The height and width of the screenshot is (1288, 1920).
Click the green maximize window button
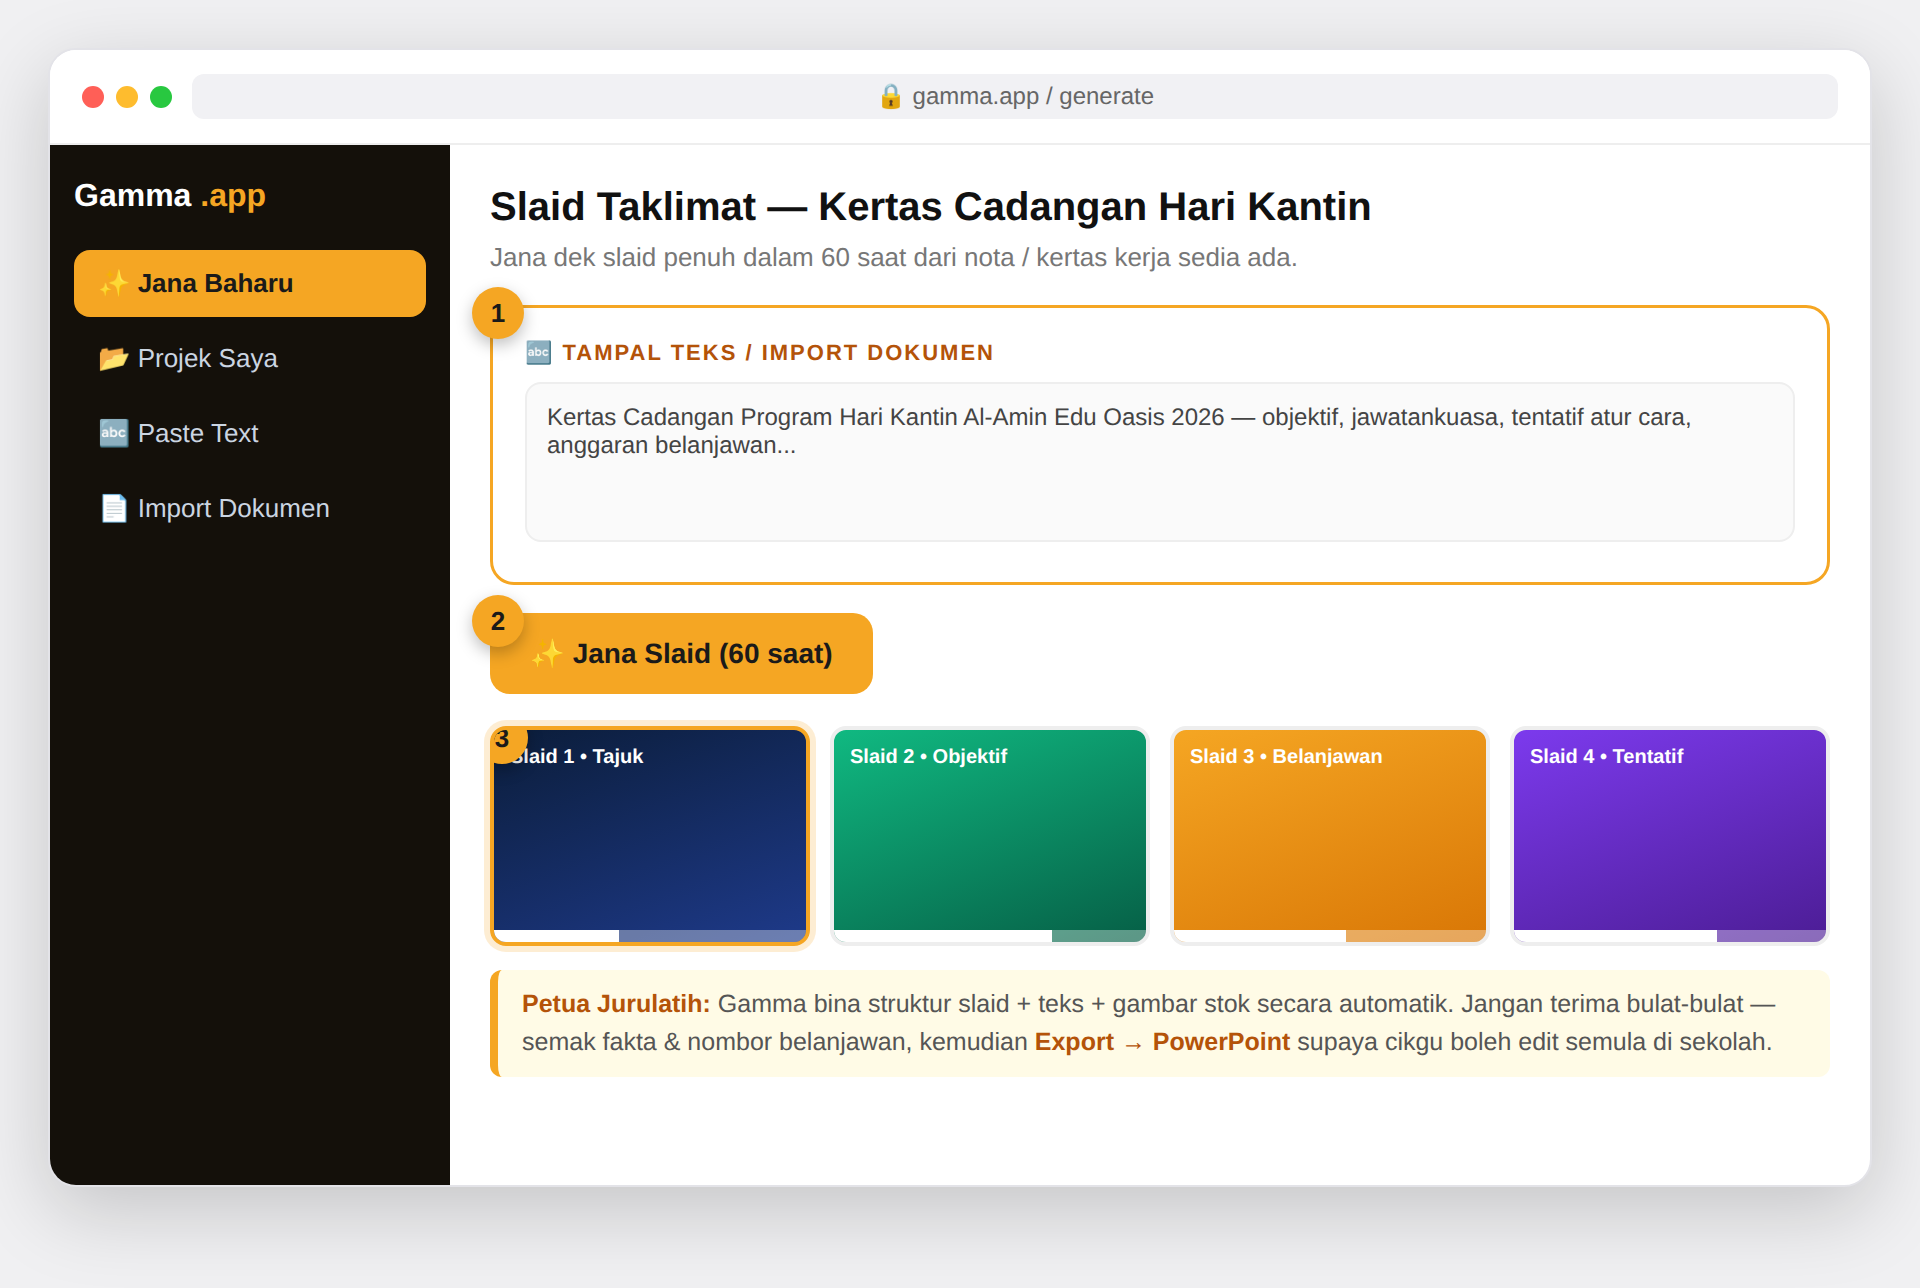[x=161, y=97]
